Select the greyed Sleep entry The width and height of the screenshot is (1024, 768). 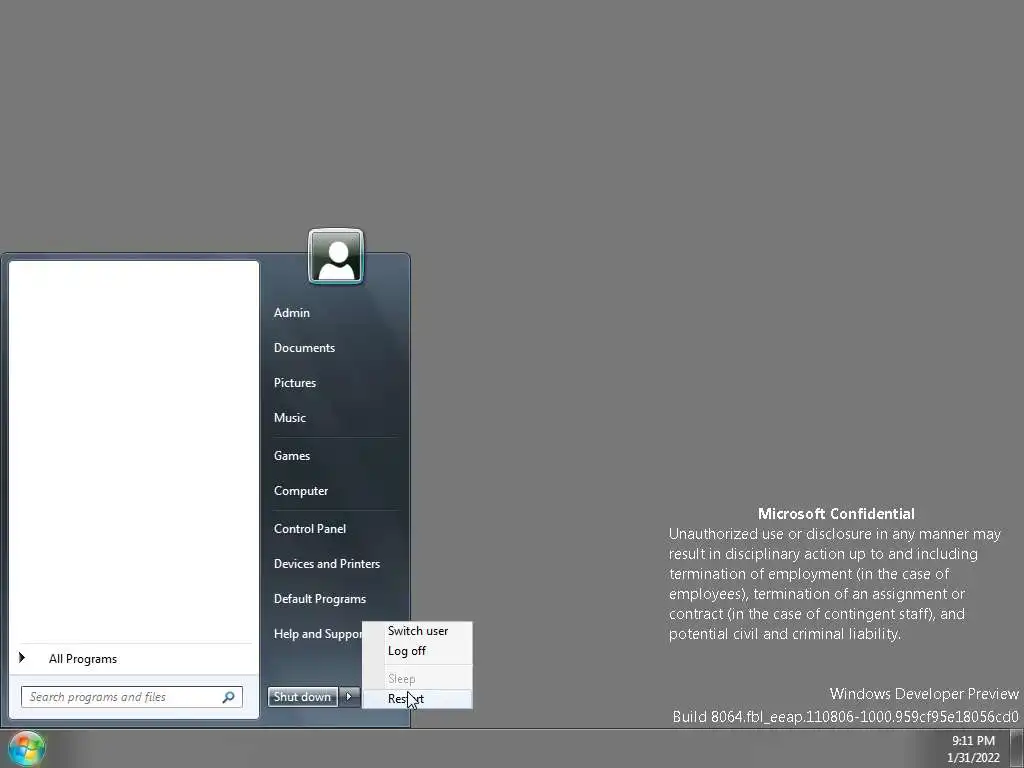pos(417,679)
